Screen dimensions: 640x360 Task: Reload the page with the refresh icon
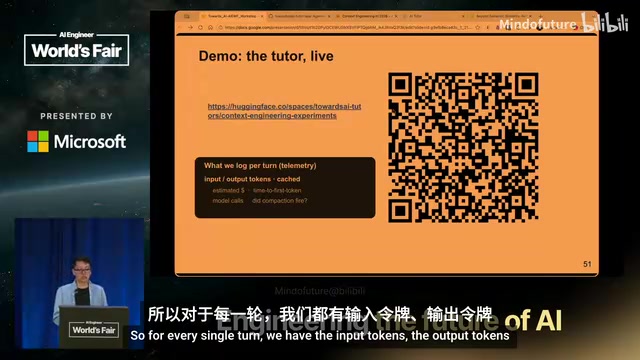click(200, 27)
